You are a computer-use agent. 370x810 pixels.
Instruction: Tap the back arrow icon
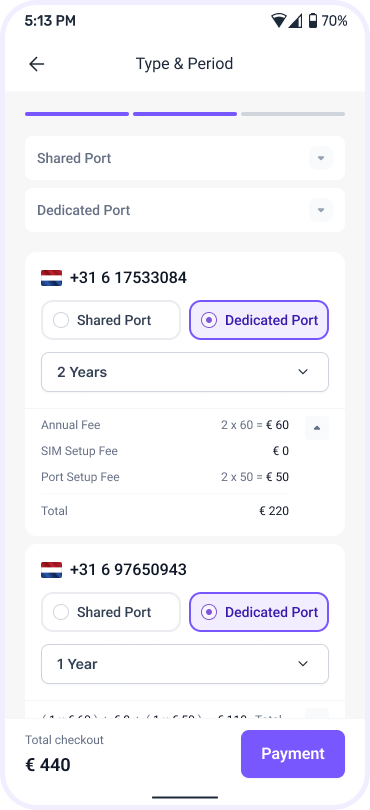[37, 64]
